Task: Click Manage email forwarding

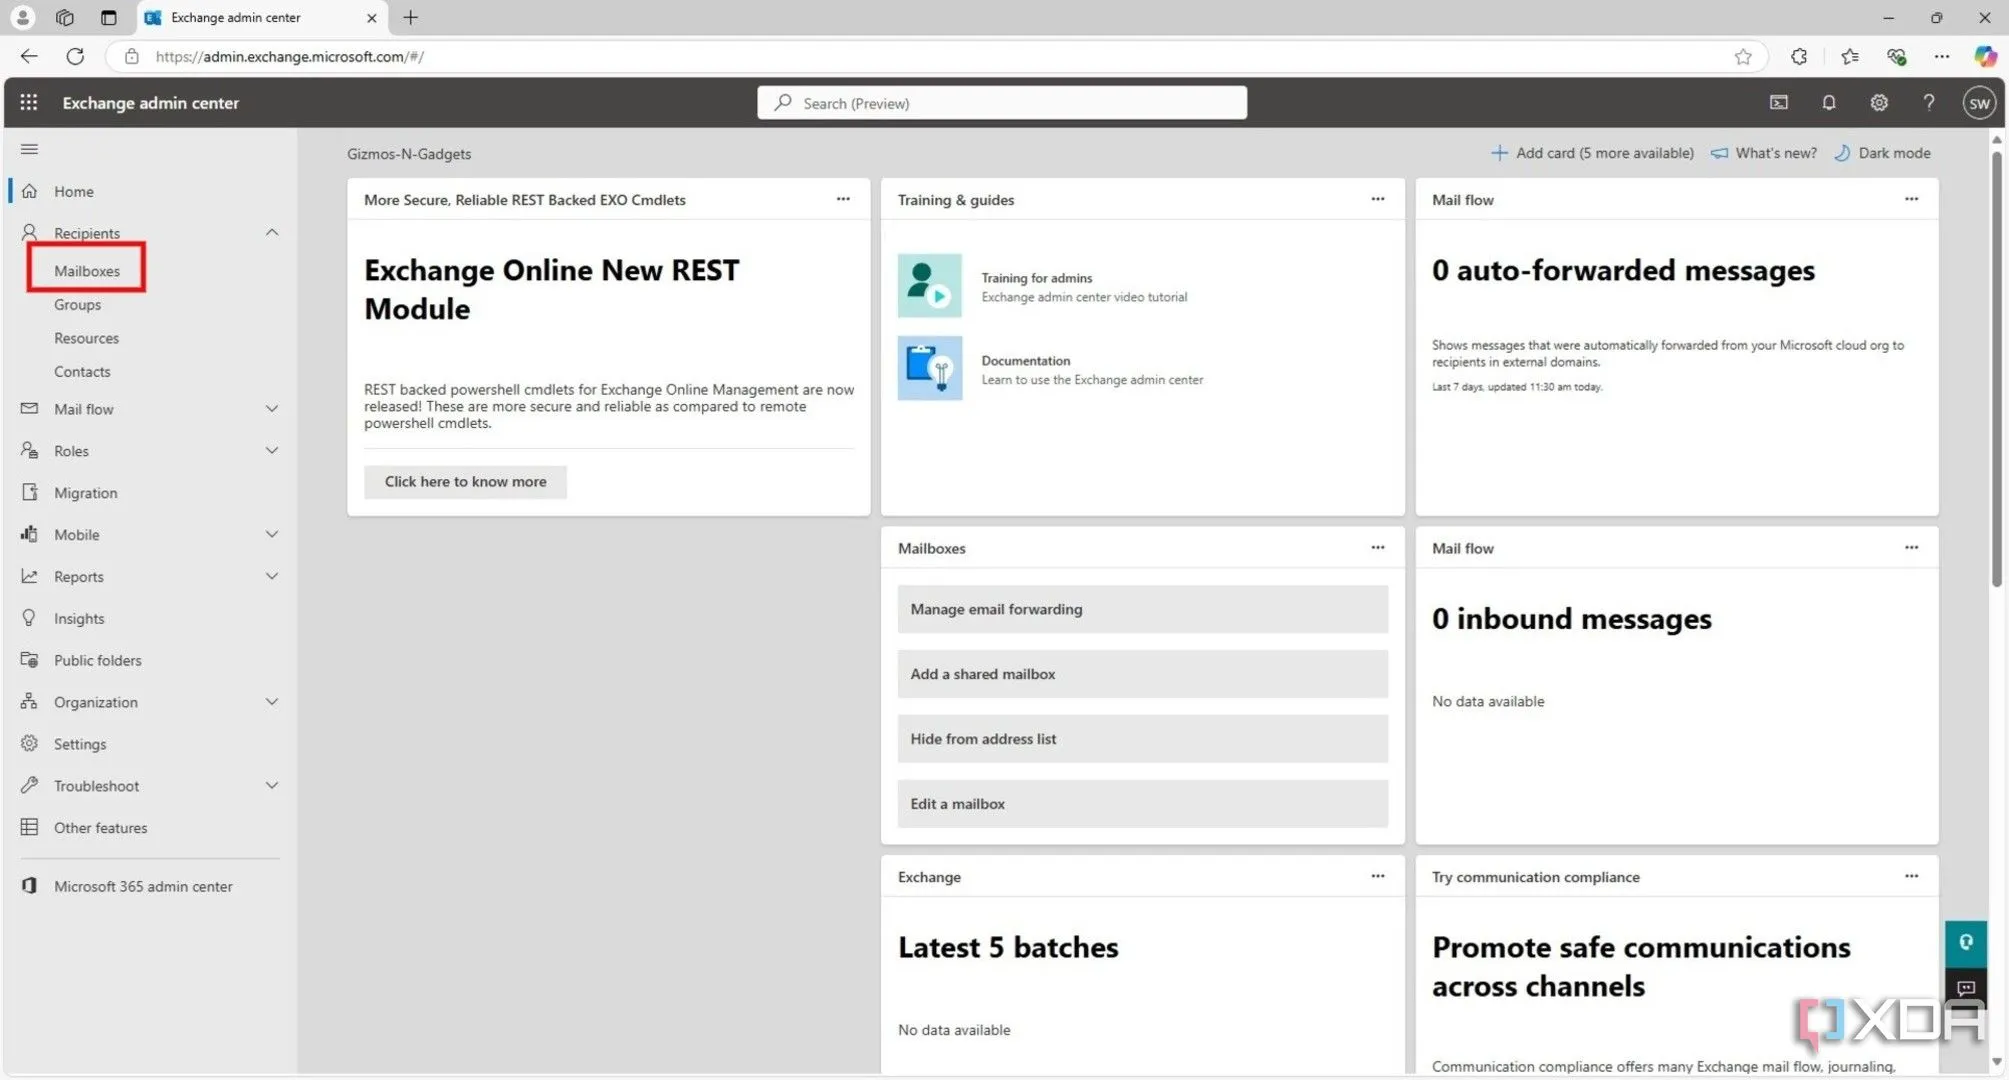Action: coord(1143,609)
